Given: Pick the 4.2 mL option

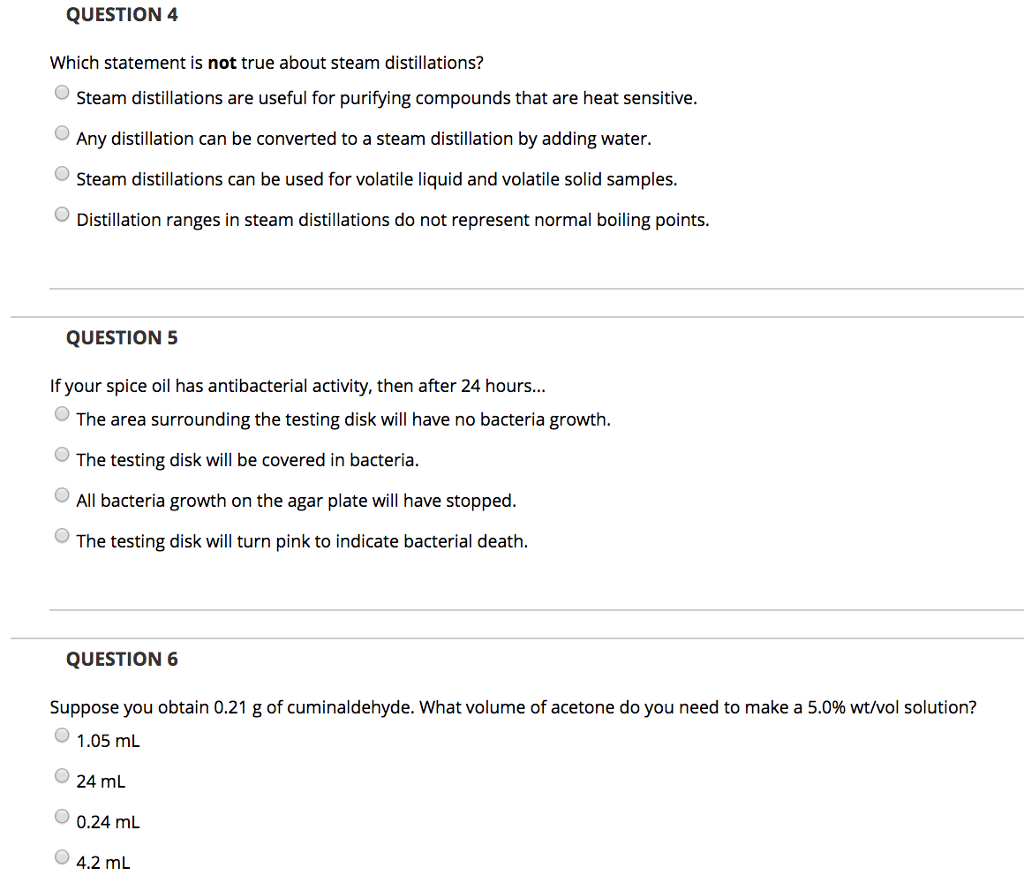Looking at the screenshot, I should pos(61,856).
